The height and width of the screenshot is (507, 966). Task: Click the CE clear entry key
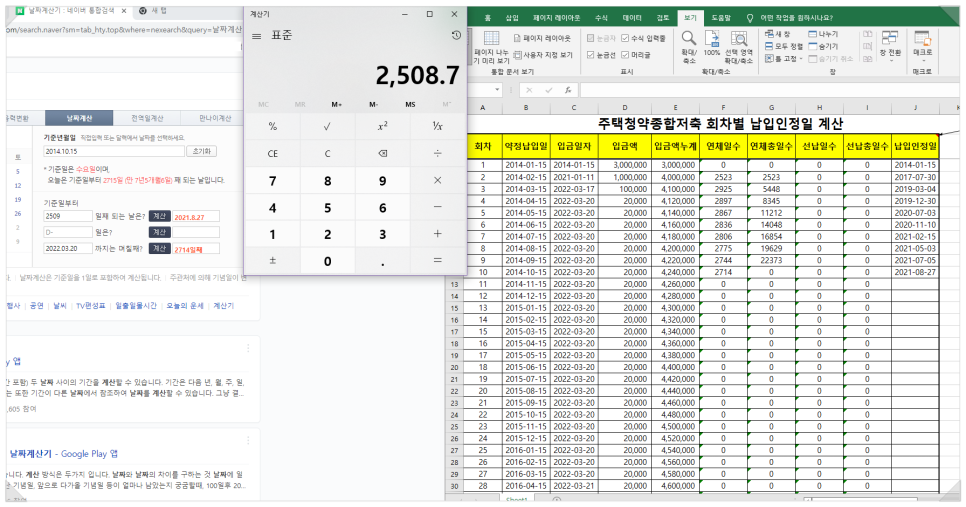coord(273,153)
